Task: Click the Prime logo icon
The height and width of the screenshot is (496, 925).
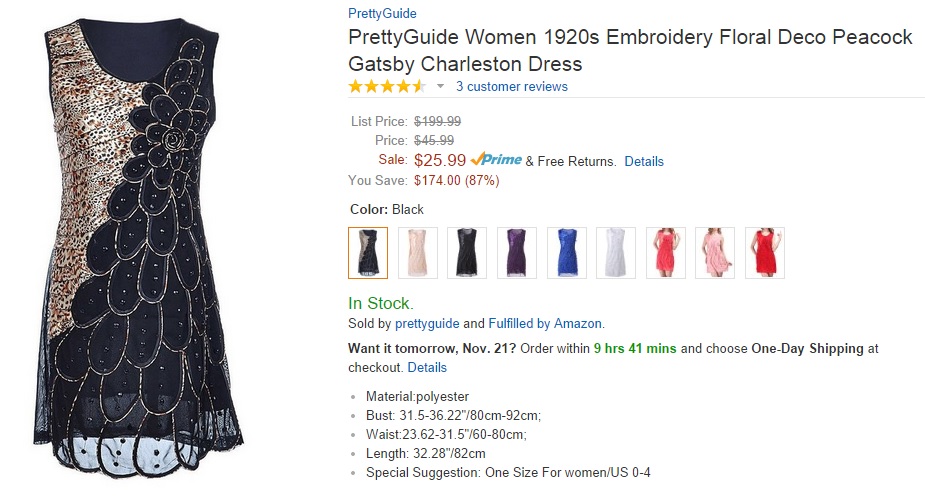Action: tap(496, 160)
